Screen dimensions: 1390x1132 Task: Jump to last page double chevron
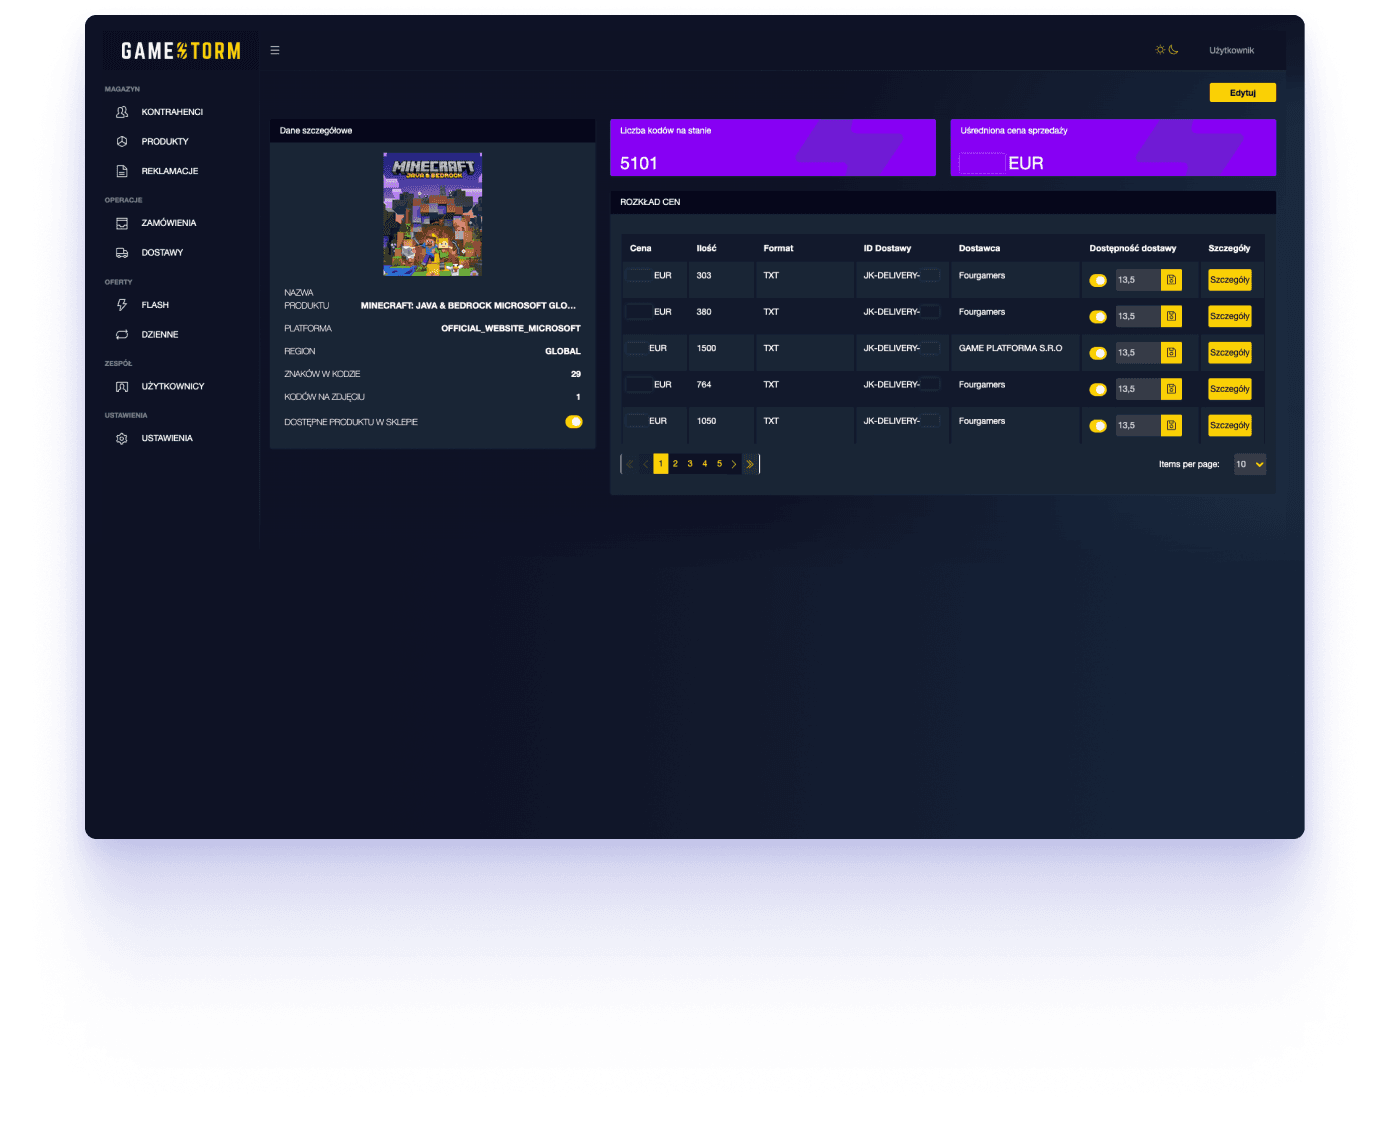pyautogui.click(x=750, y=464)
